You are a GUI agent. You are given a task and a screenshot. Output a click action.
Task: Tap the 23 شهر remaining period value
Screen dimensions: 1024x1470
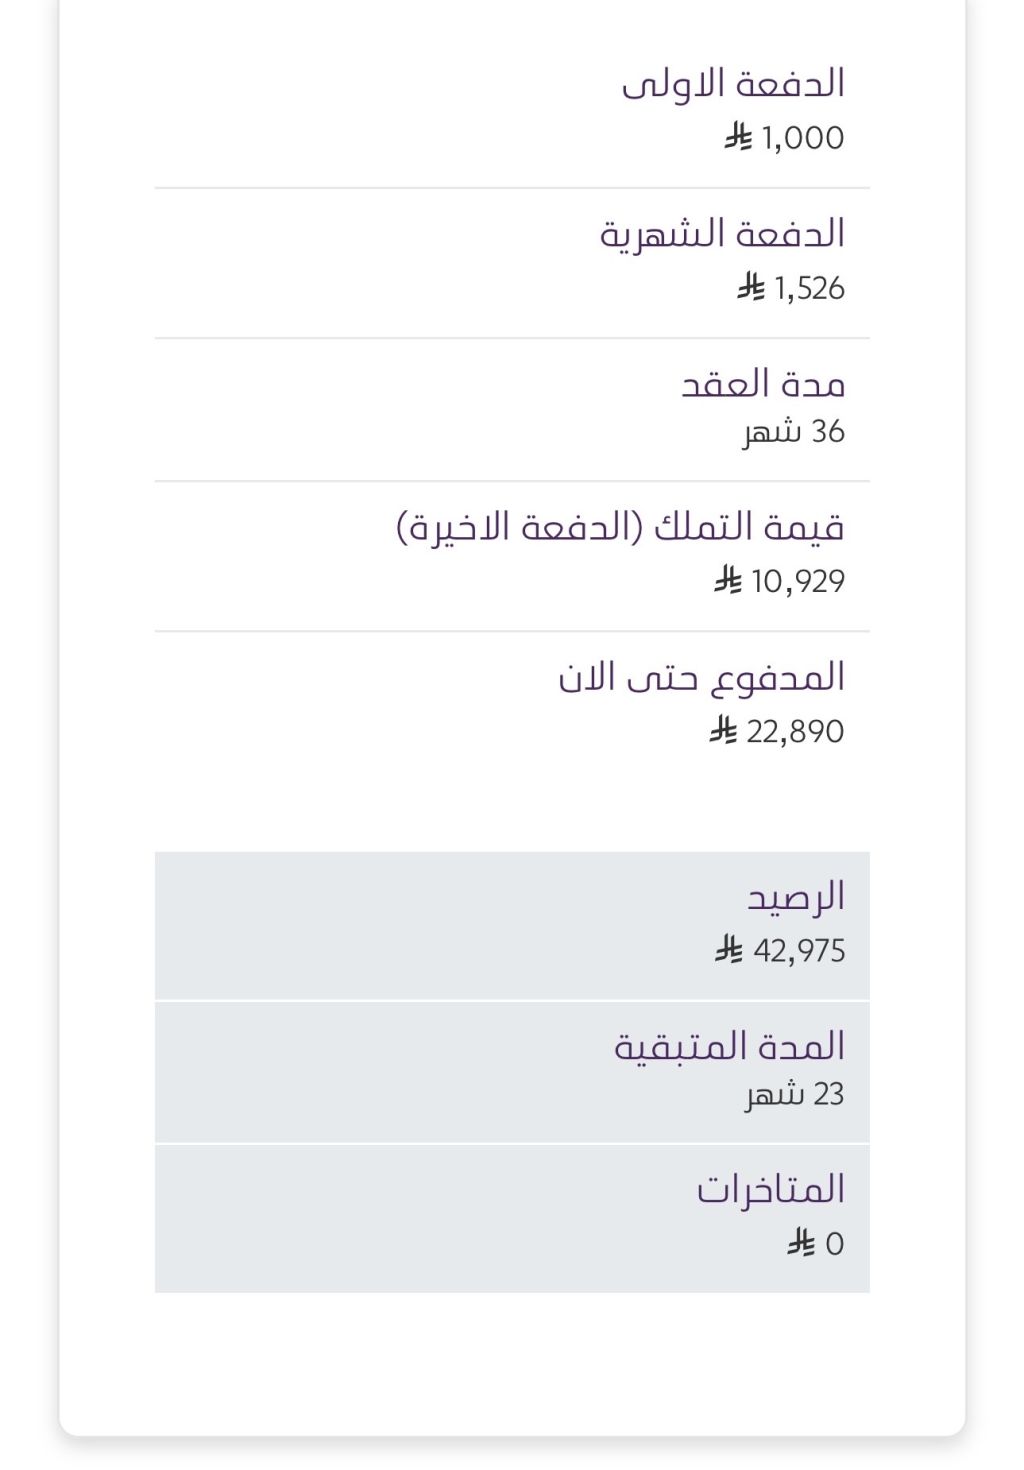point(795,1094)
